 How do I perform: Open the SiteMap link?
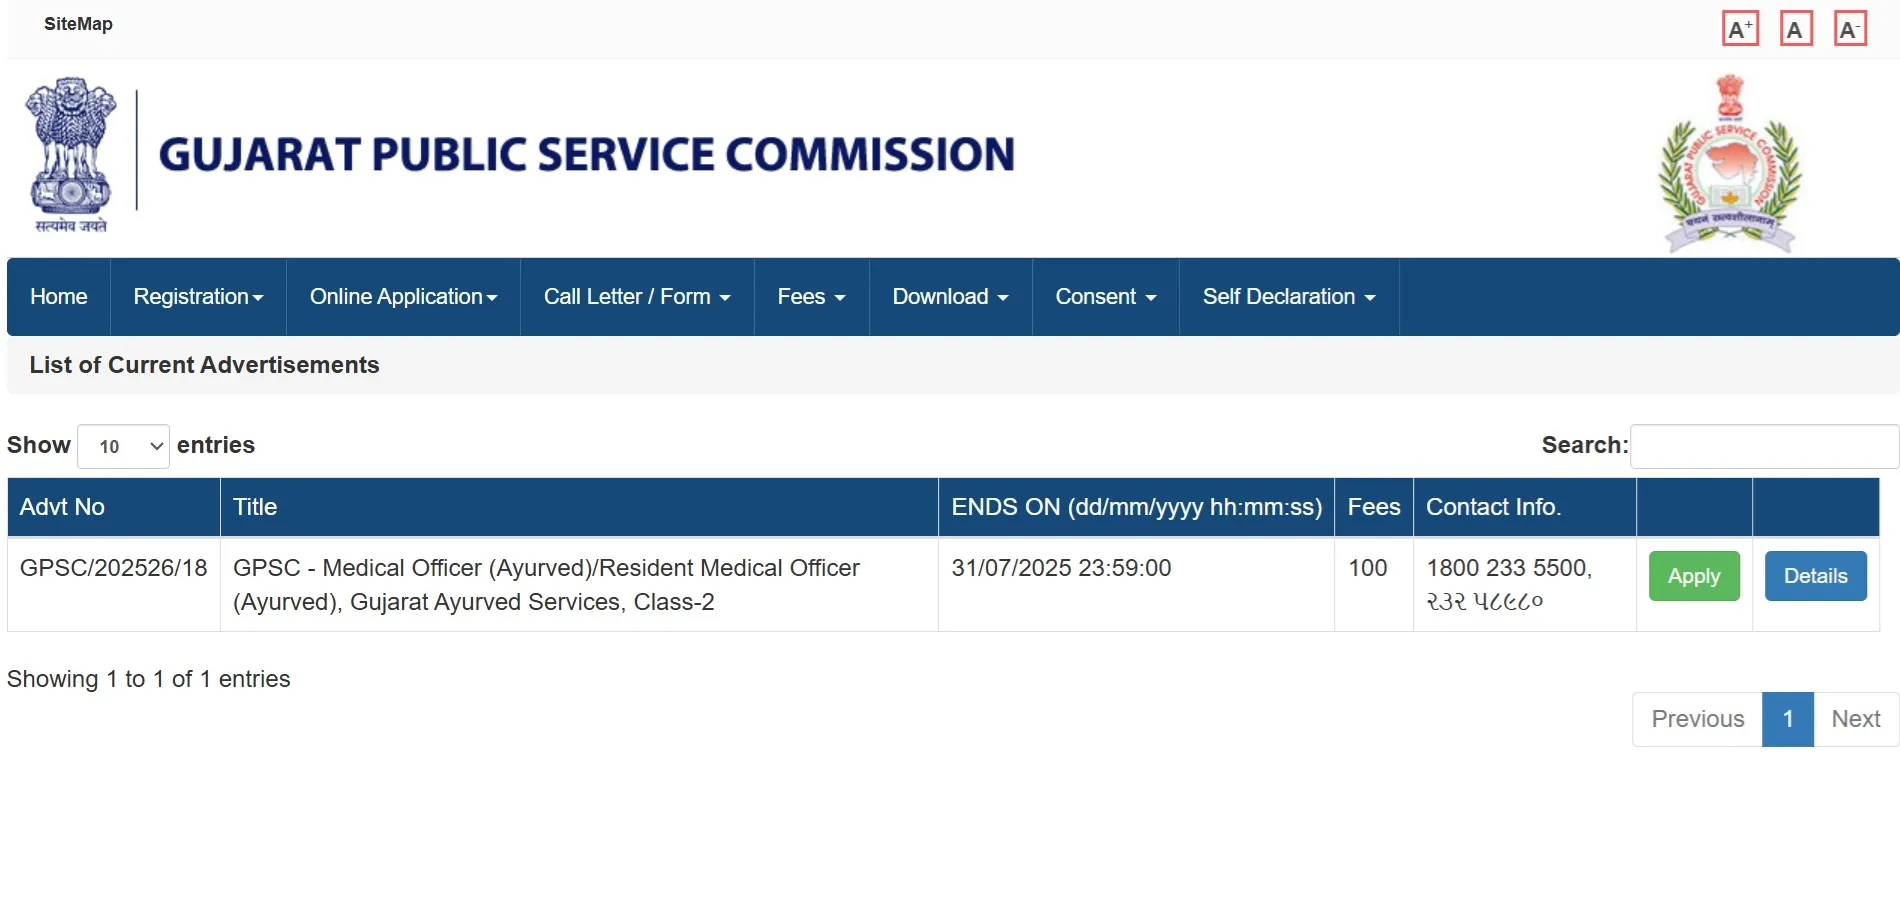[x=78, y=24]
